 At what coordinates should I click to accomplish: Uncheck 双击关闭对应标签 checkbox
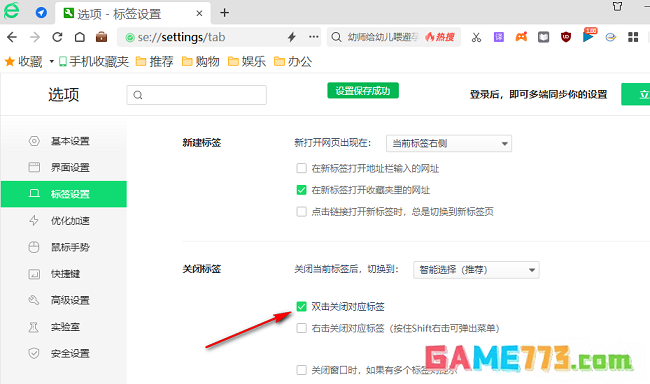point(301,306)
